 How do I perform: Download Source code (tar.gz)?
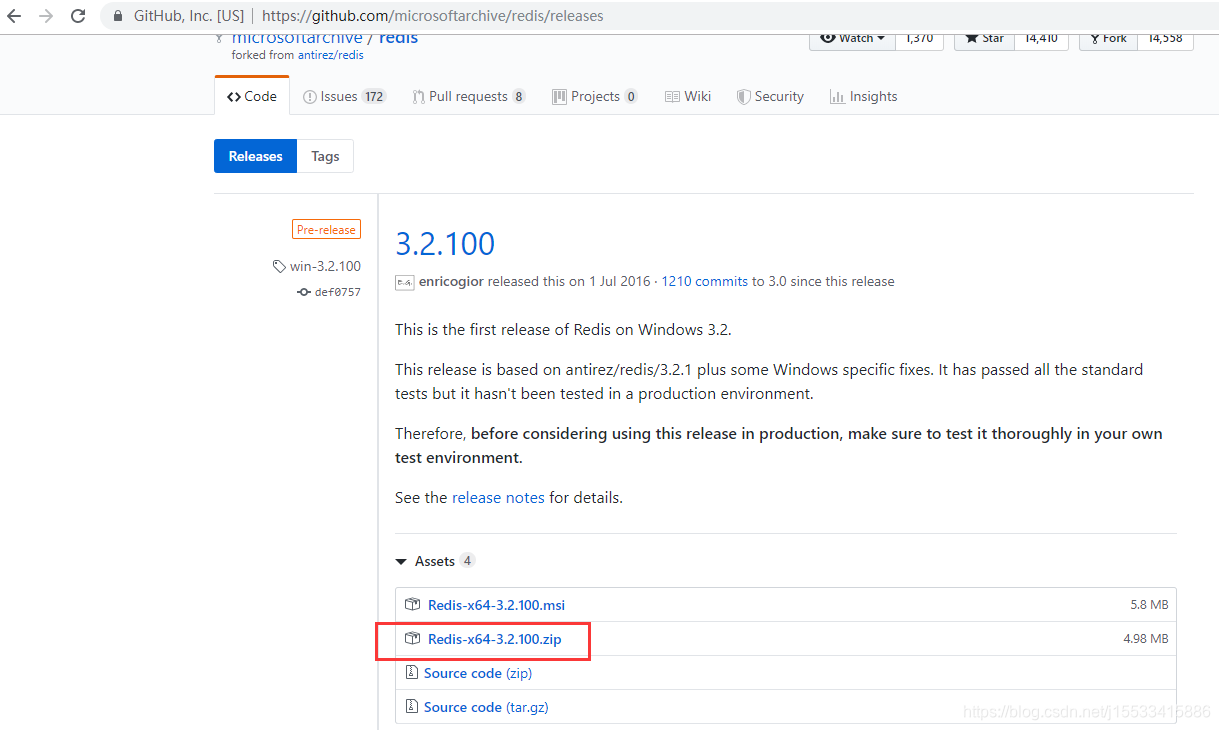486,707
